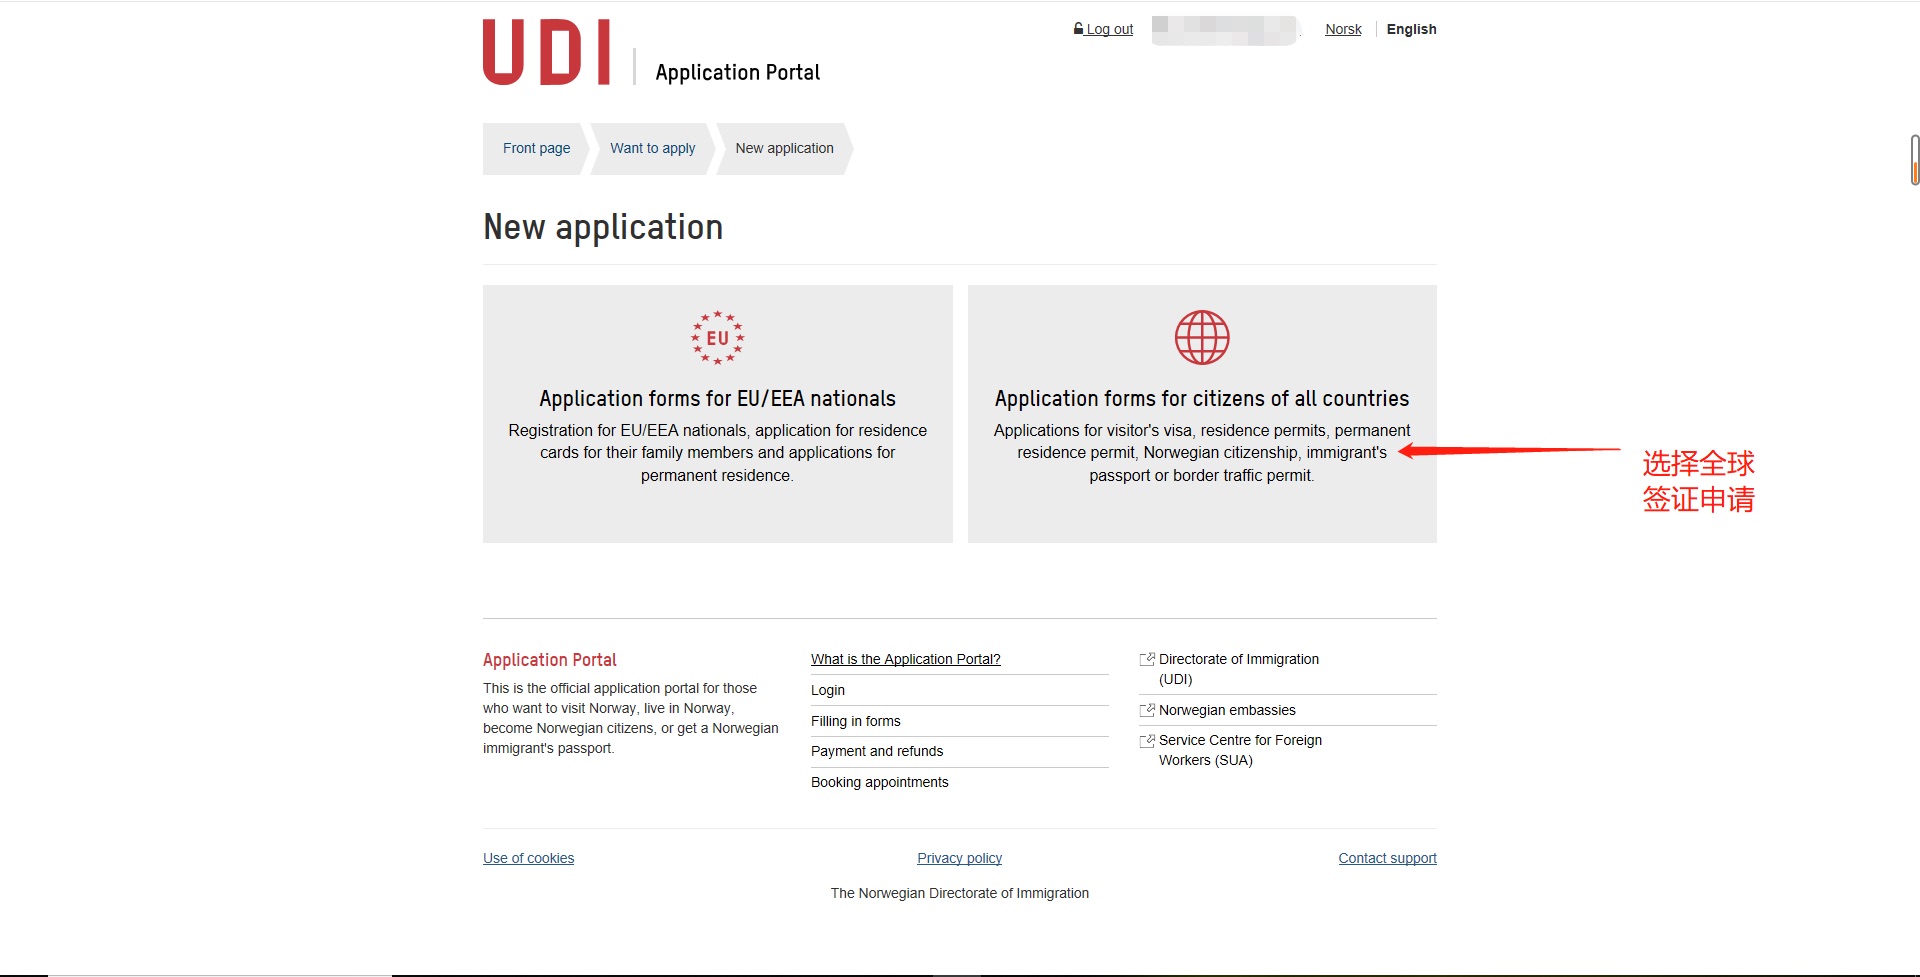Open Payment and refunds link

pyautogui.click(x=876, y=751)
